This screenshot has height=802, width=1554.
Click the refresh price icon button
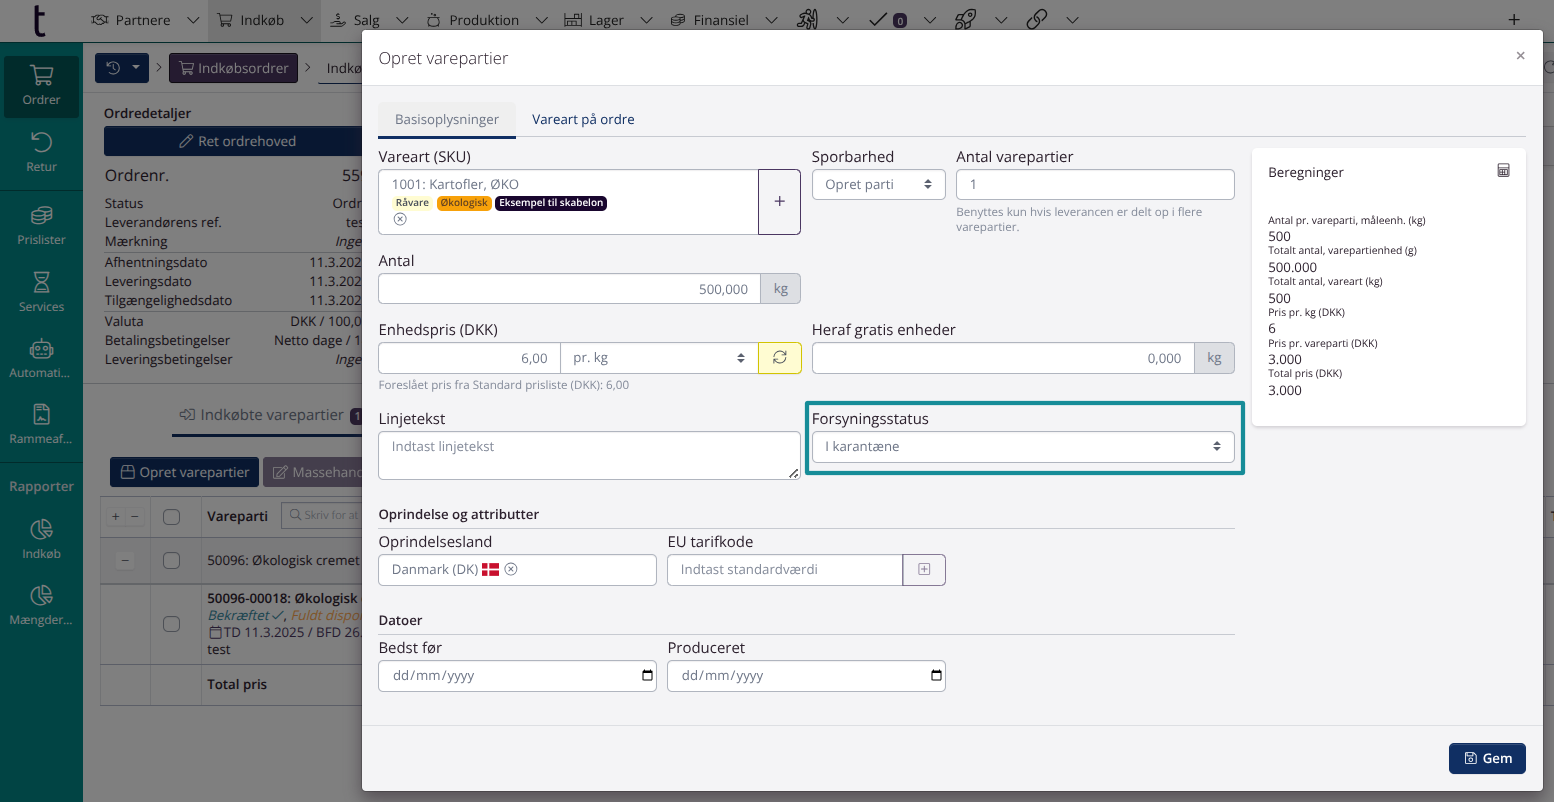pyautogui.click(x=779, y=358)
